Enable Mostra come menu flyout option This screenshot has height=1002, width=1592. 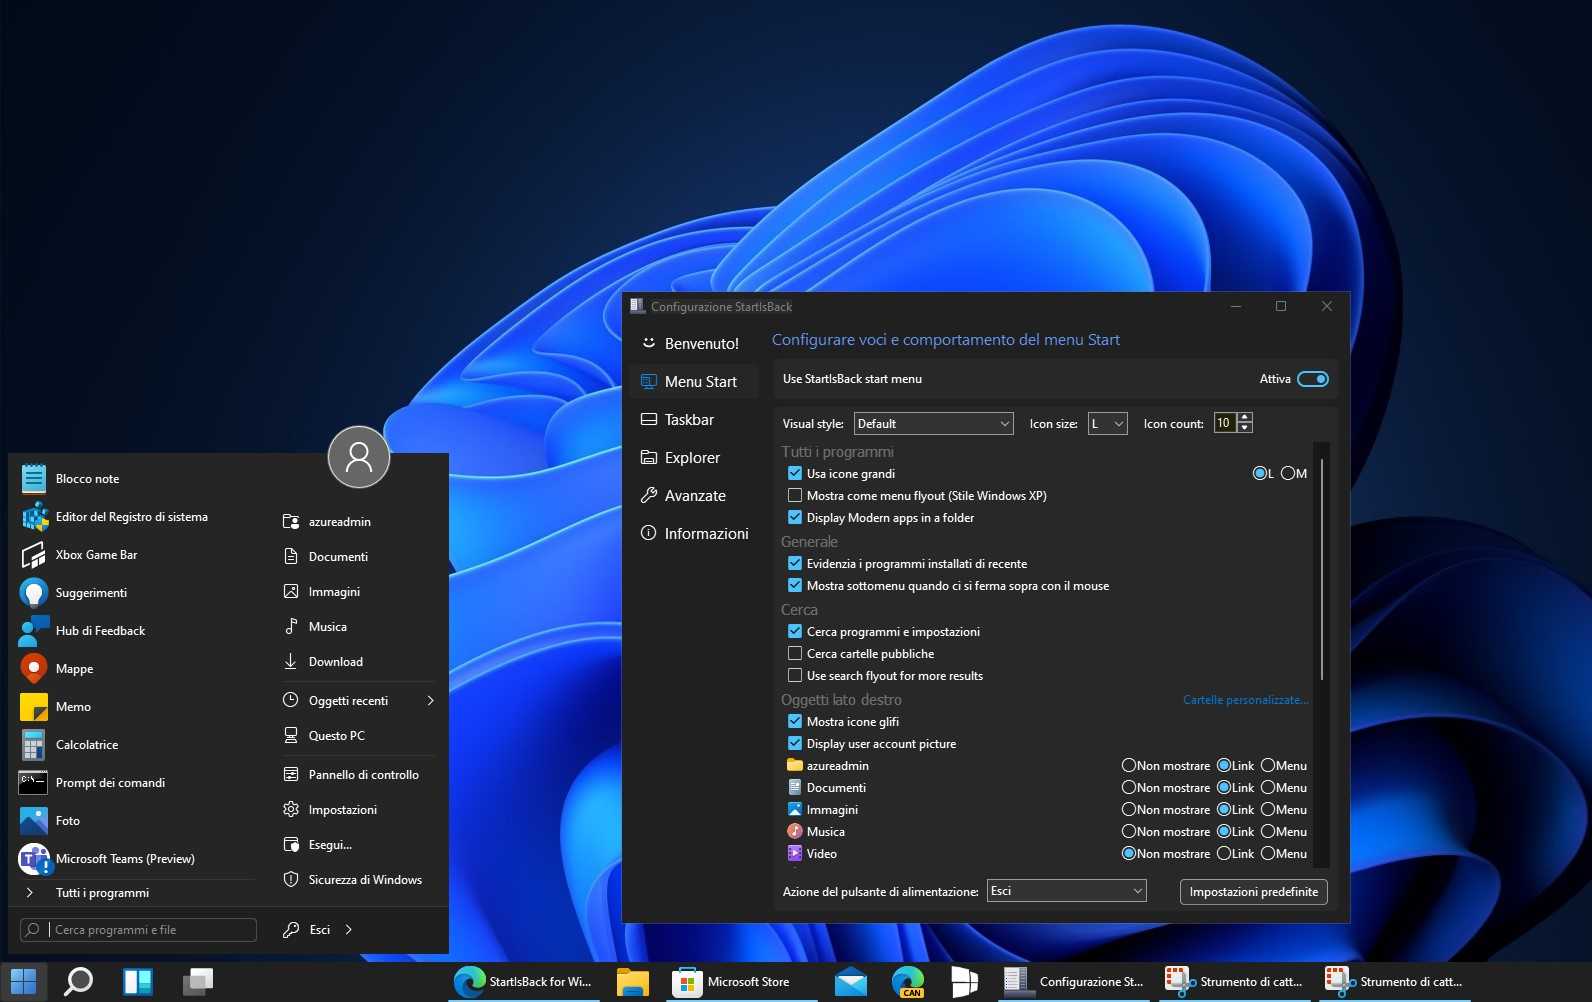[795, 496]
